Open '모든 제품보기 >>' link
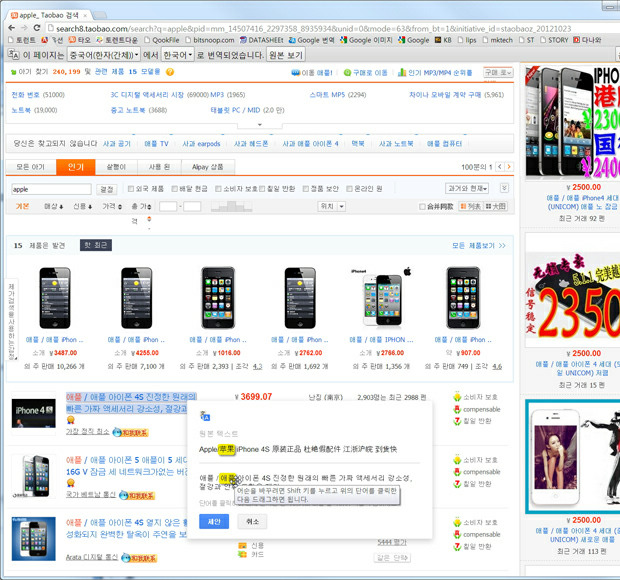The image size is (620, 580). tap(479, 246)
